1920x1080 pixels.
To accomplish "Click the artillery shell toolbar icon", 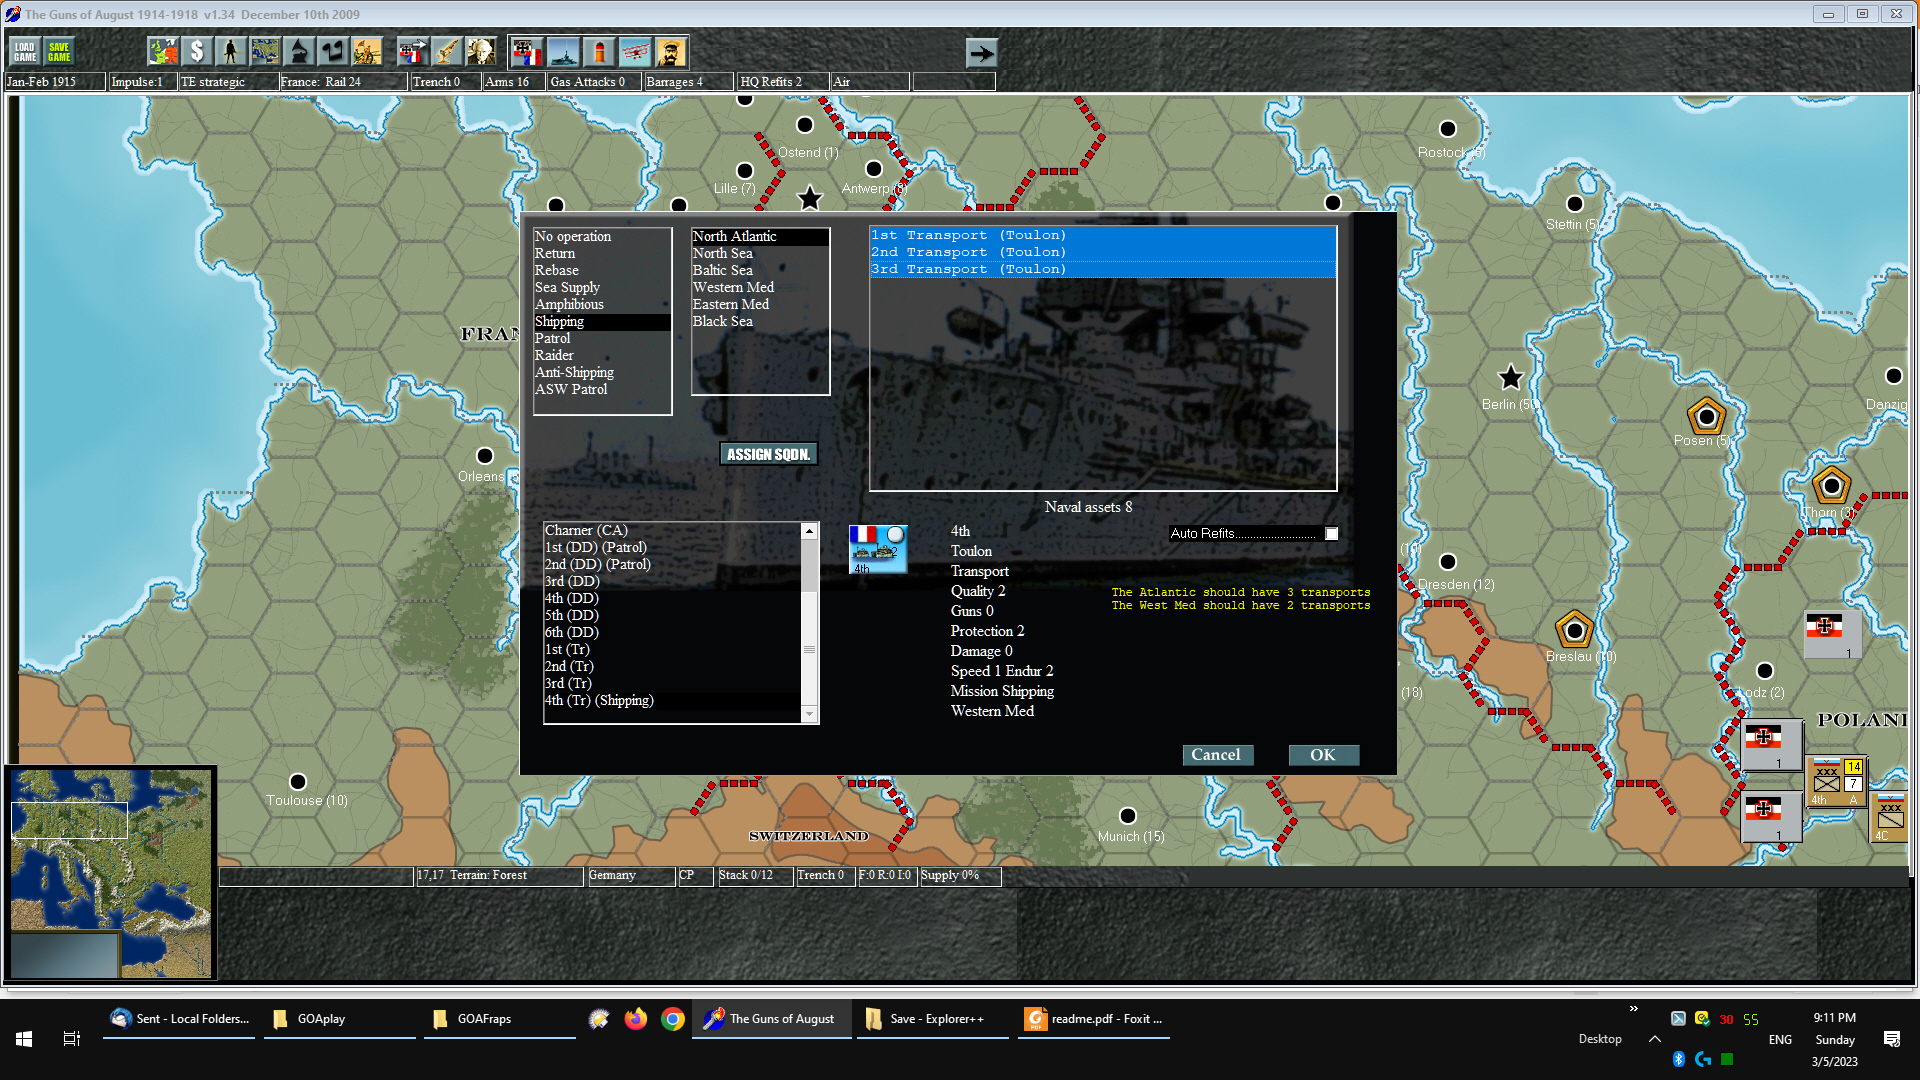I will point(599,52).
